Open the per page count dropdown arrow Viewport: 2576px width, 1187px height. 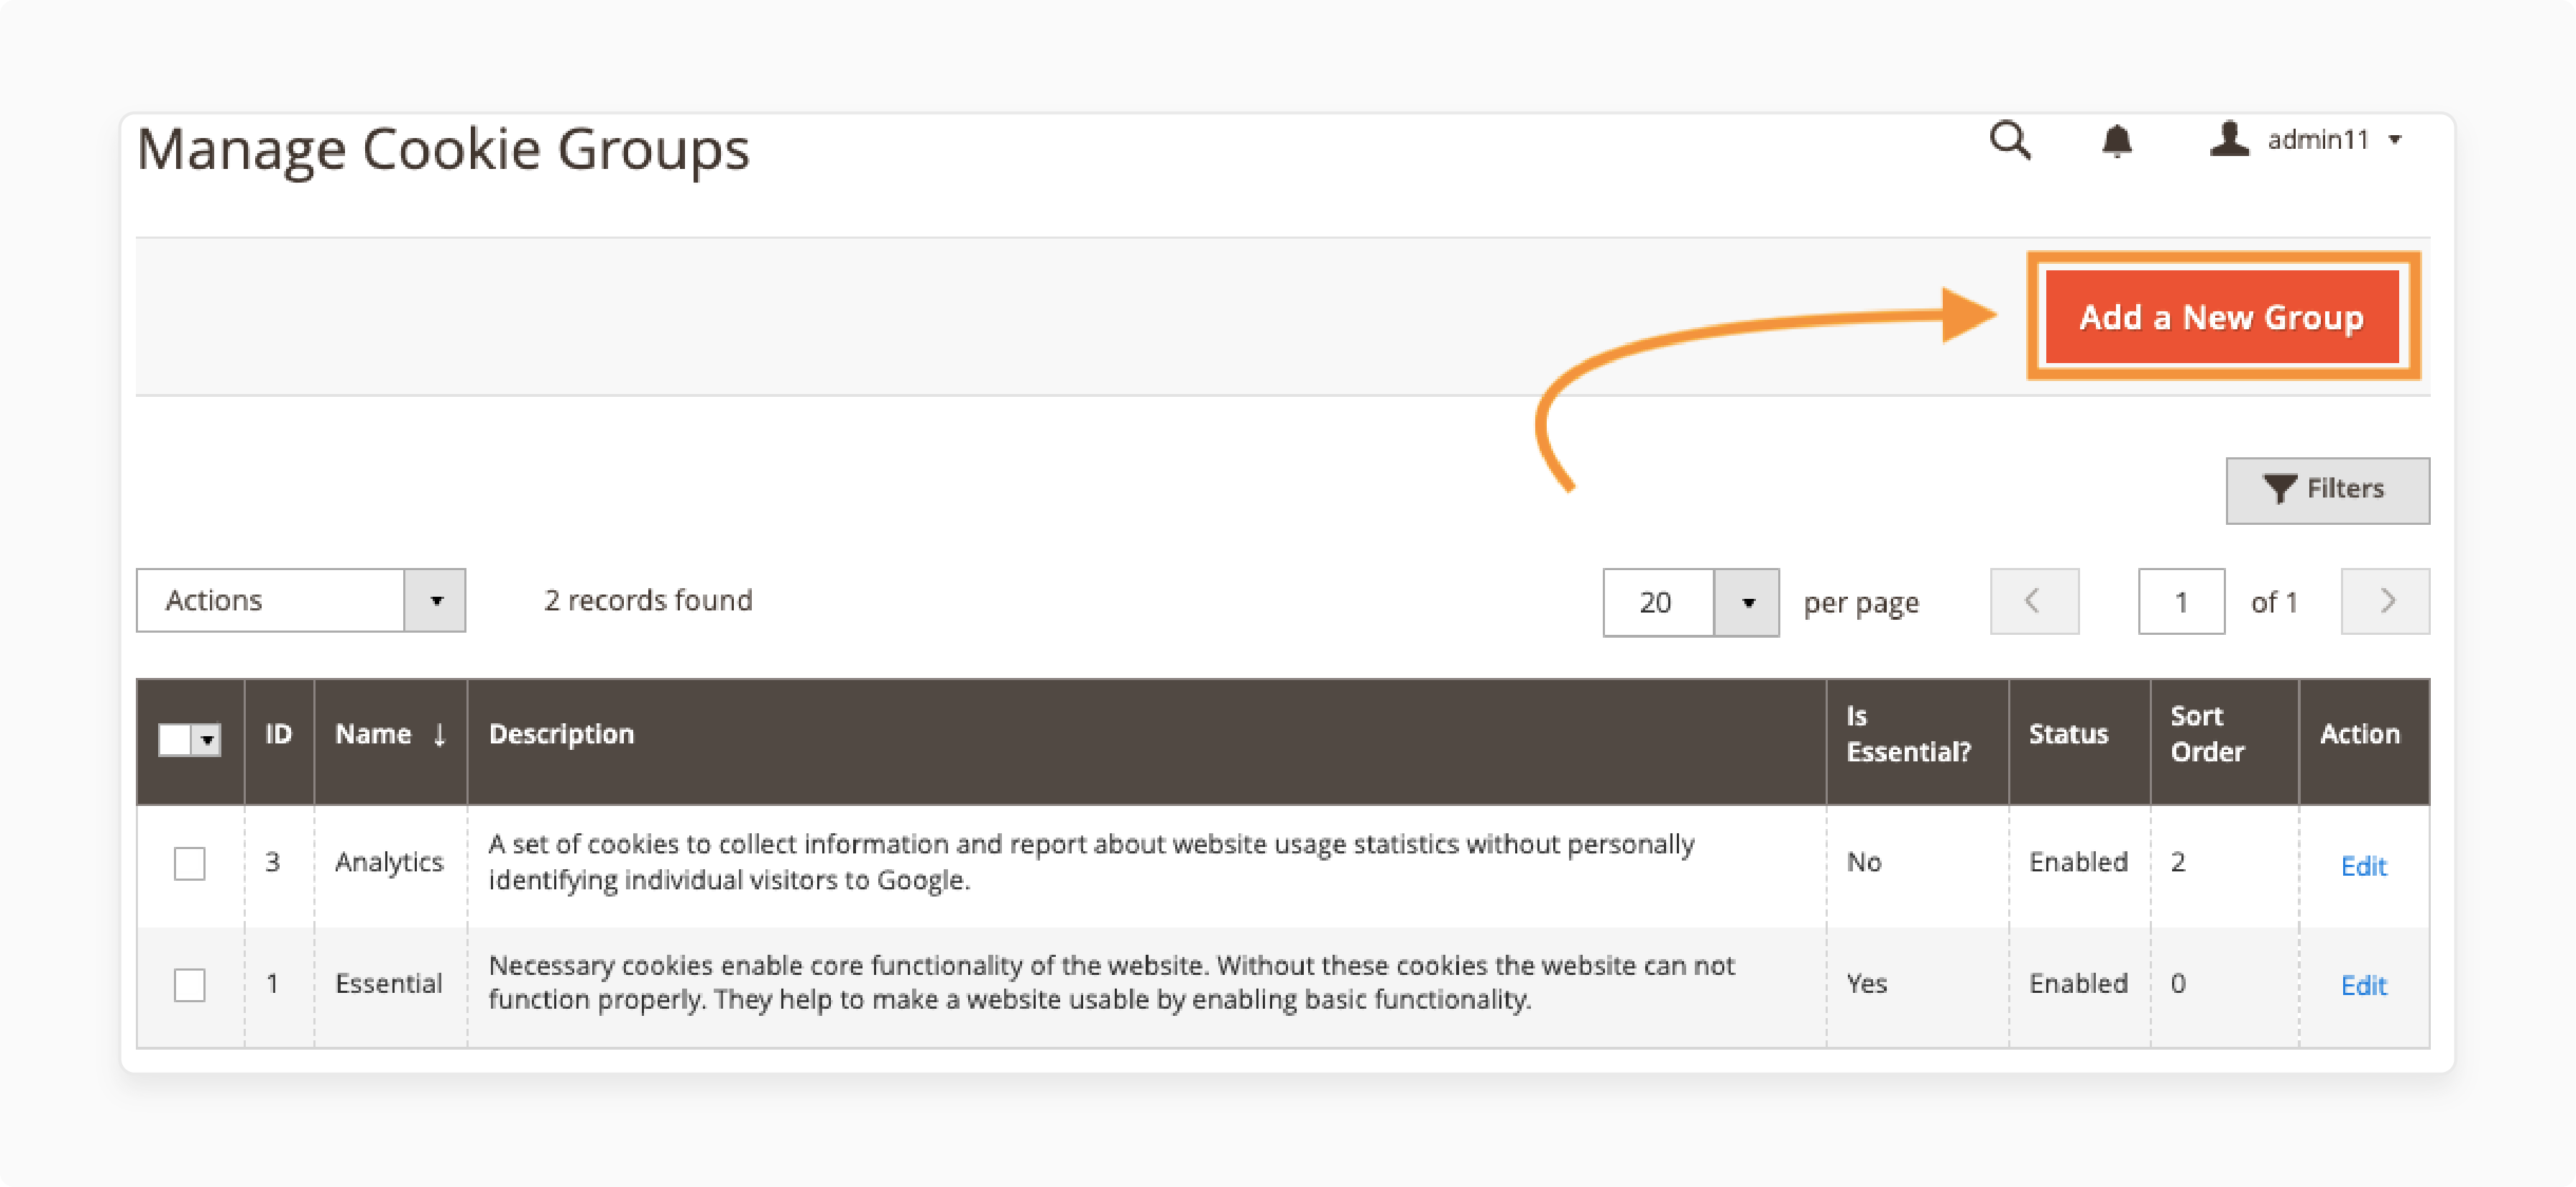pos(1746,602)
